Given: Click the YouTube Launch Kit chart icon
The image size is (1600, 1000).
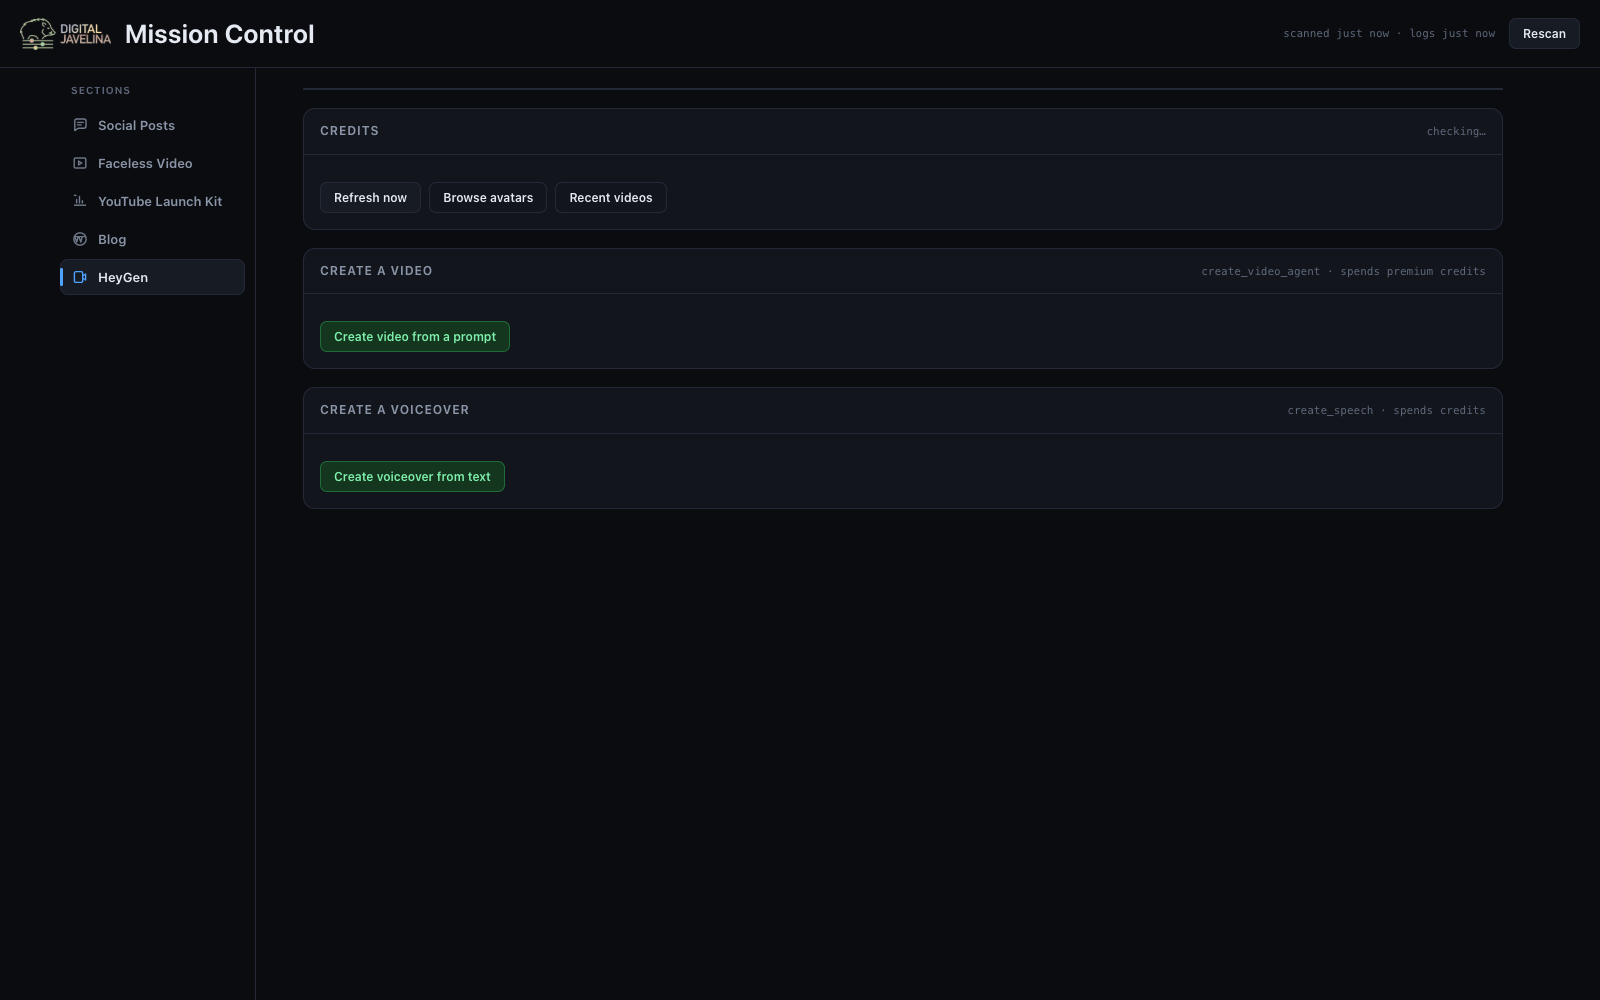Looking at the screenshot, I should (80, 201).
